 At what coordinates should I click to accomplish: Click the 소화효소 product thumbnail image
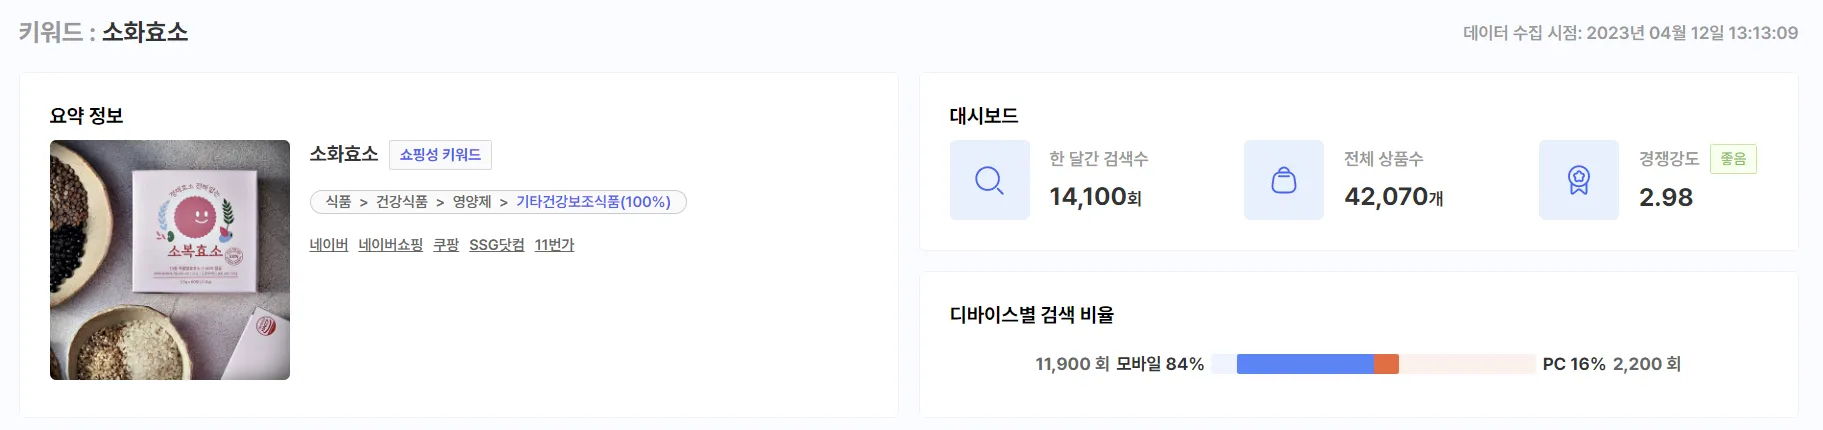pyautogui.click(x=170, y=260)
